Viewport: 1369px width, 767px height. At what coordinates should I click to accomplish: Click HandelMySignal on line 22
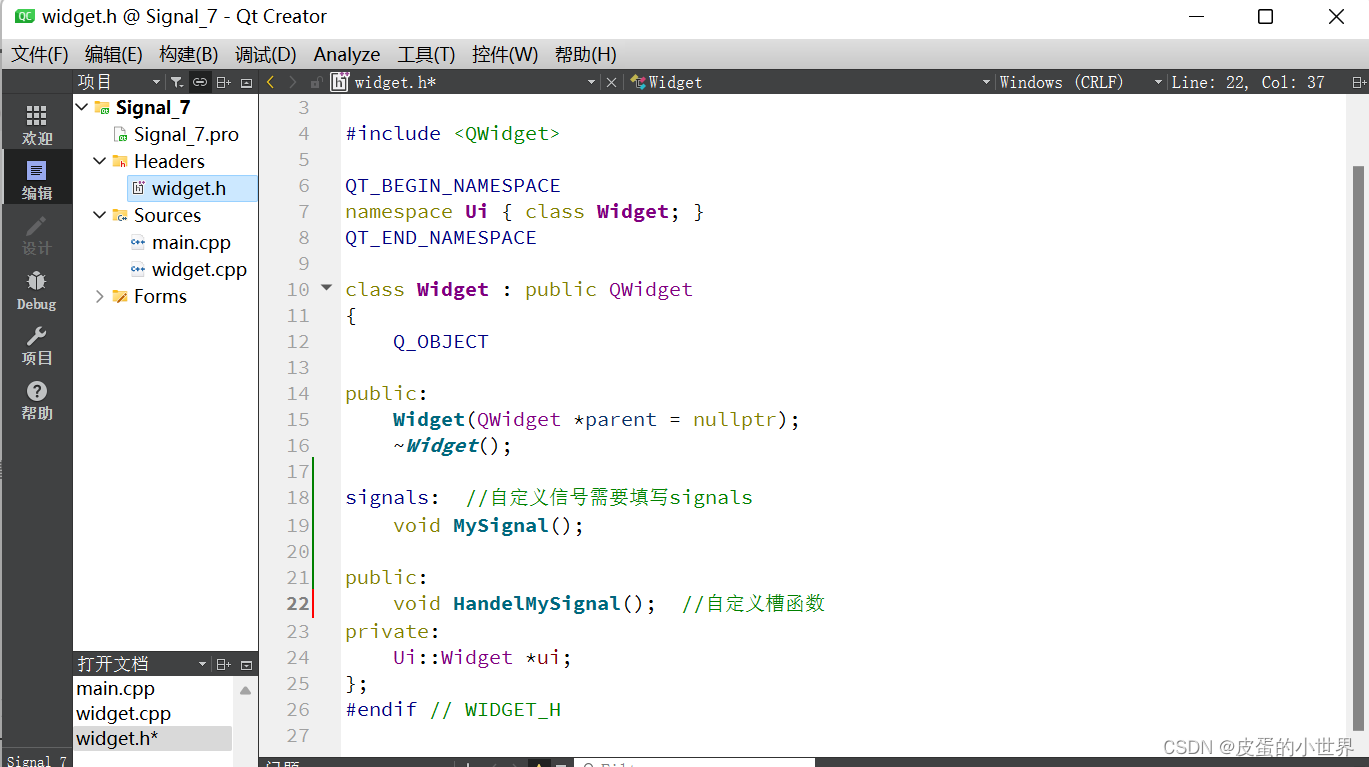[x=537, y=603]
